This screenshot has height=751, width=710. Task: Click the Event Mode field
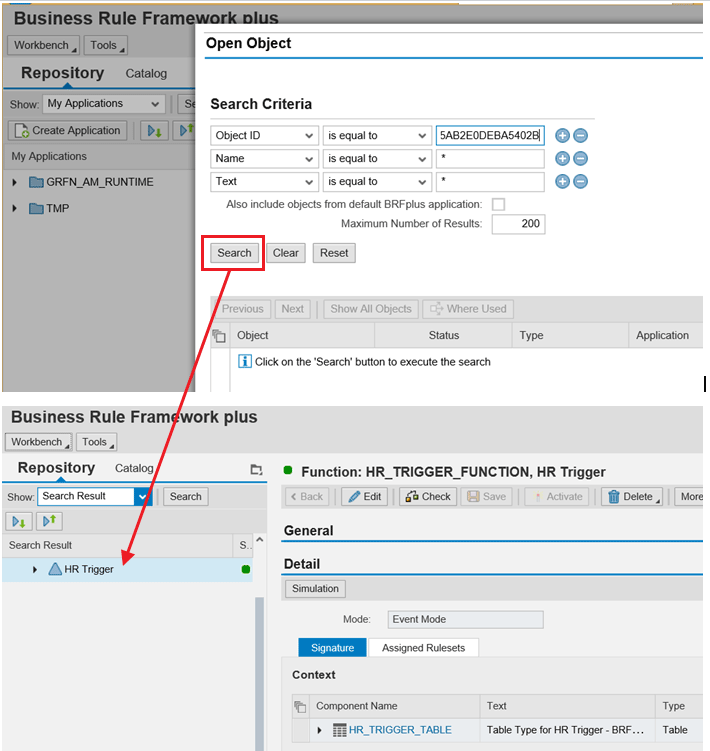click(465, 620)
